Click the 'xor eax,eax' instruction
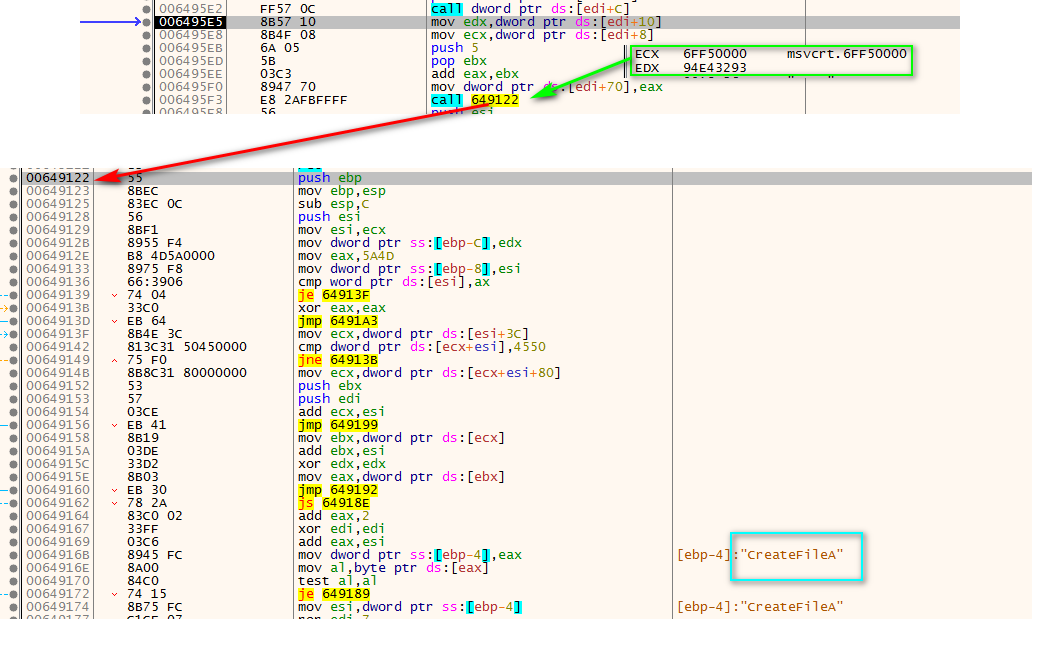This screenshot has width=1040, height=652. coord(342,308)
